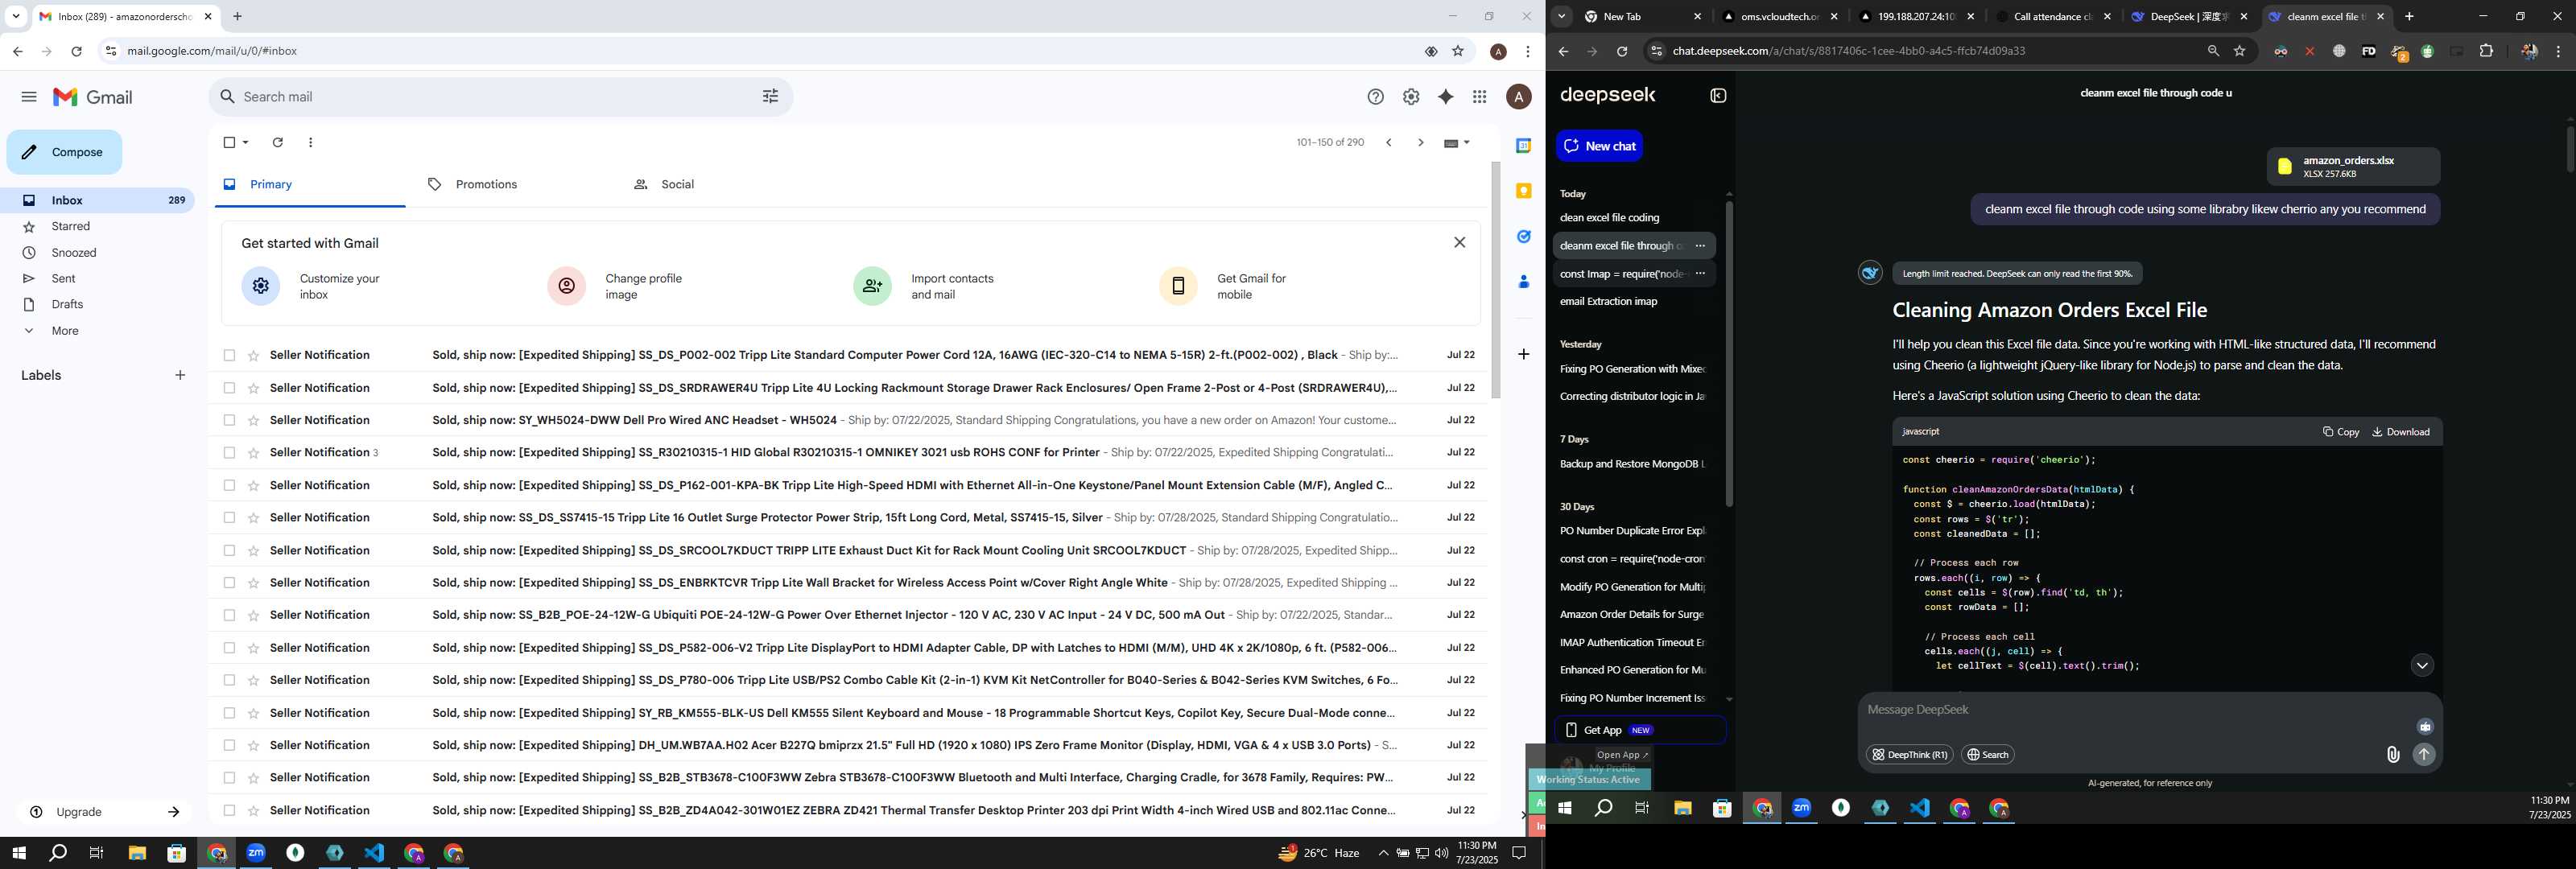The height and width of the screenshot is (869, 2576).
Task: Open the Starred folder
Action: [x=70, y=227]
